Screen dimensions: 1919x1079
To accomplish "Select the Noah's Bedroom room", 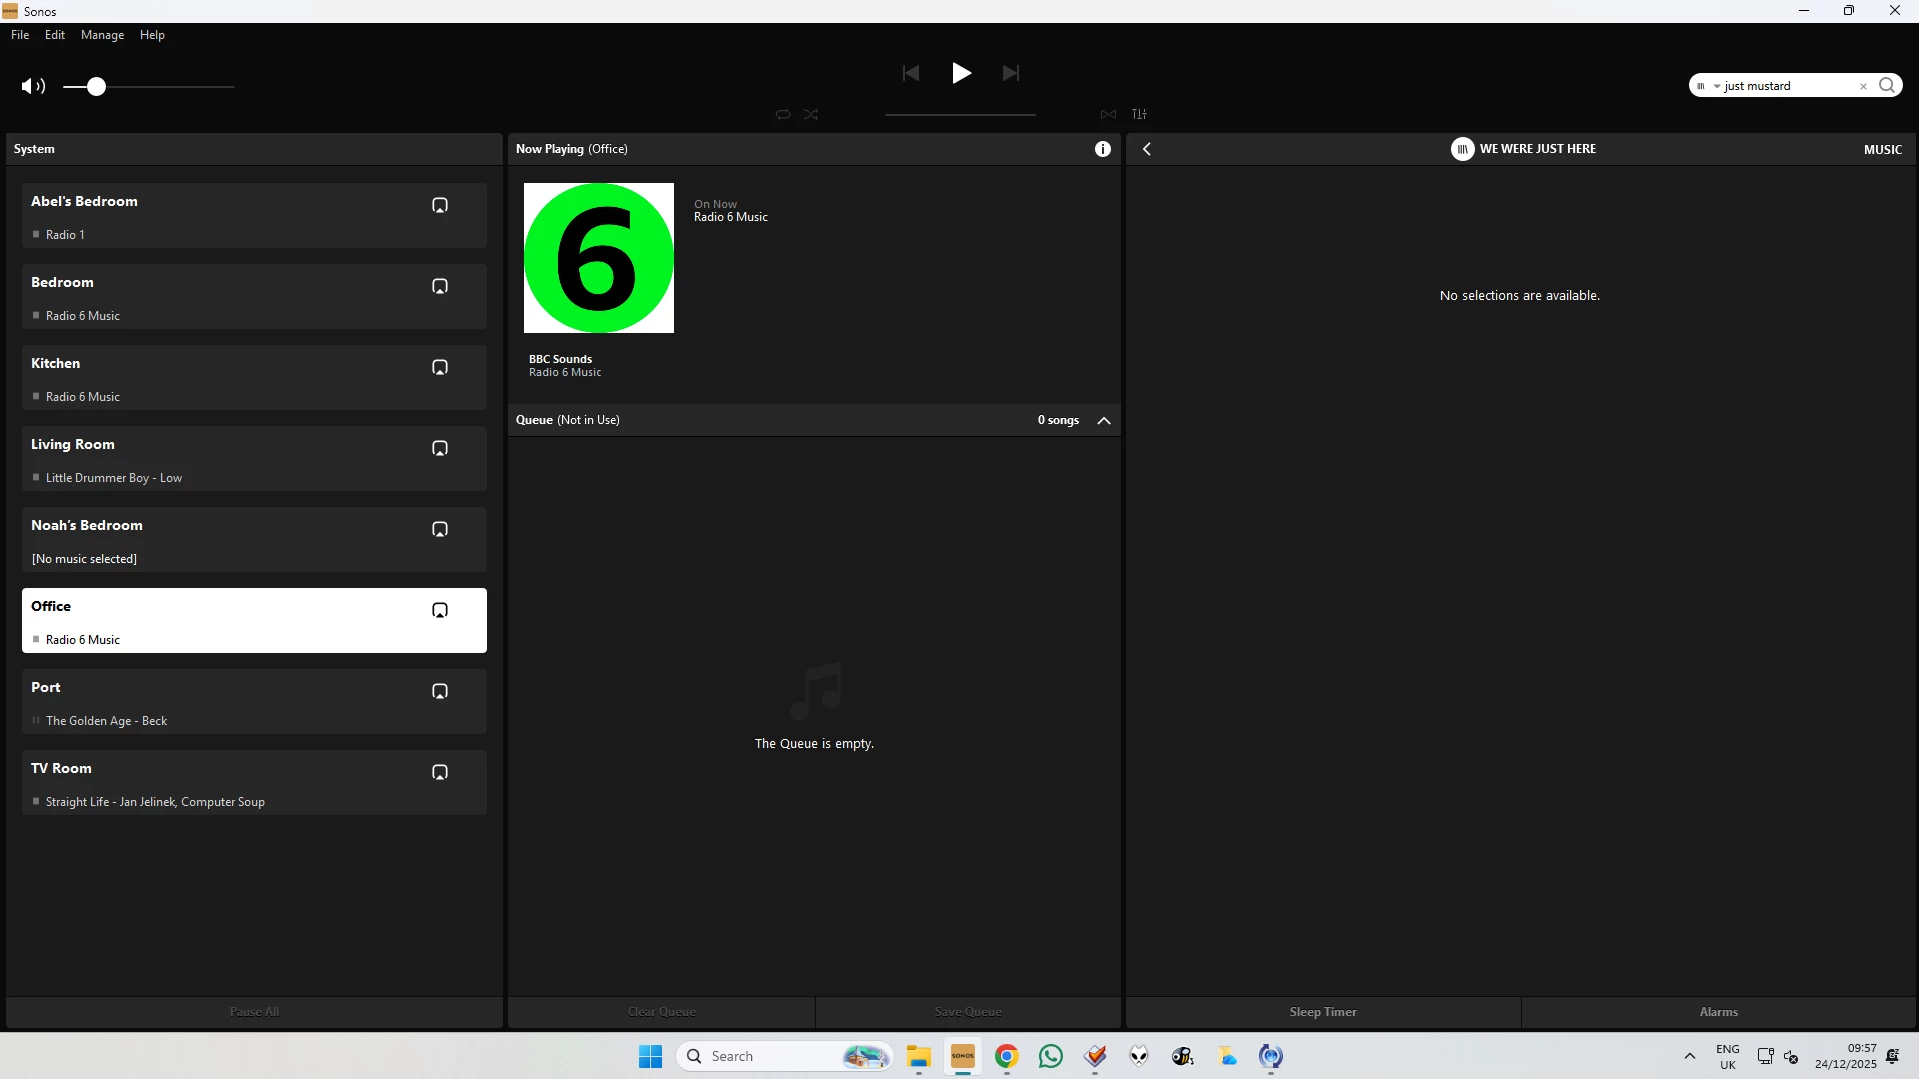I will click(x=254, y=539).
